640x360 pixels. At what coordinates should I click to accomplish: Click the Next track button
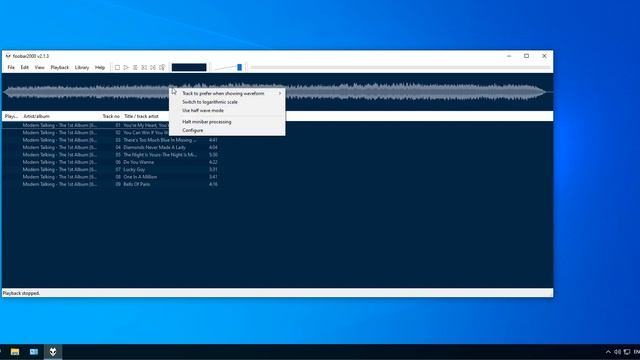(x=153, y=67)
